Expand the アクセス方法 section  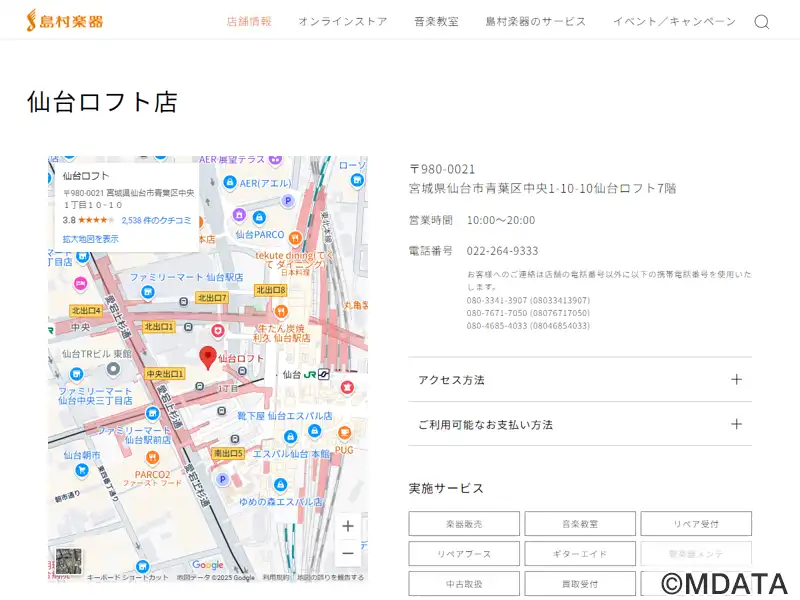click(580, 380)
